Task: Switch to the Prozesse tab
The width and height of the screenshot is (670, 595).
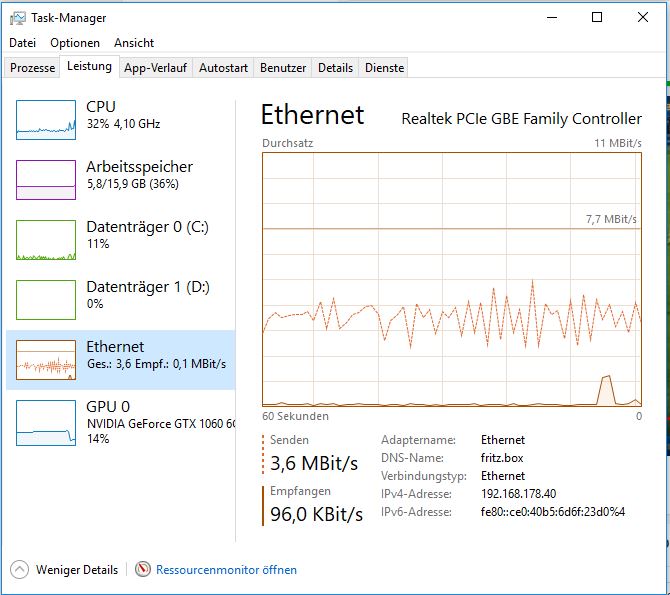Action: pos(32,68)
